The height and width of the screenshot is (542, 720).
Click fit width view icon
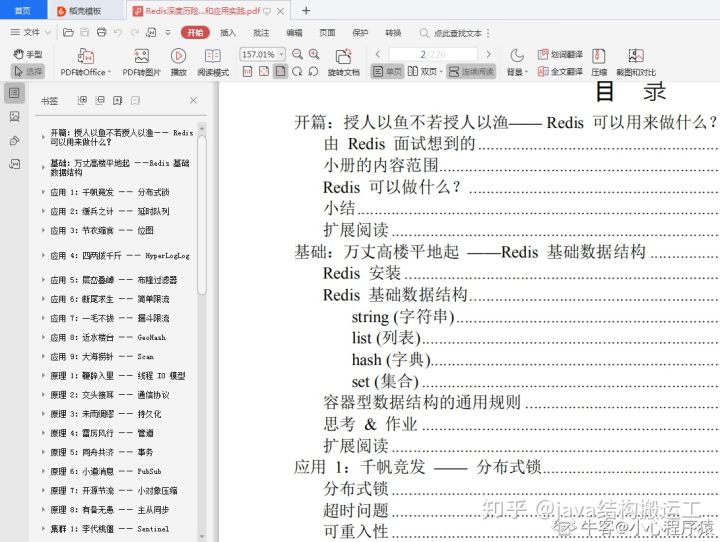(264, 71)
